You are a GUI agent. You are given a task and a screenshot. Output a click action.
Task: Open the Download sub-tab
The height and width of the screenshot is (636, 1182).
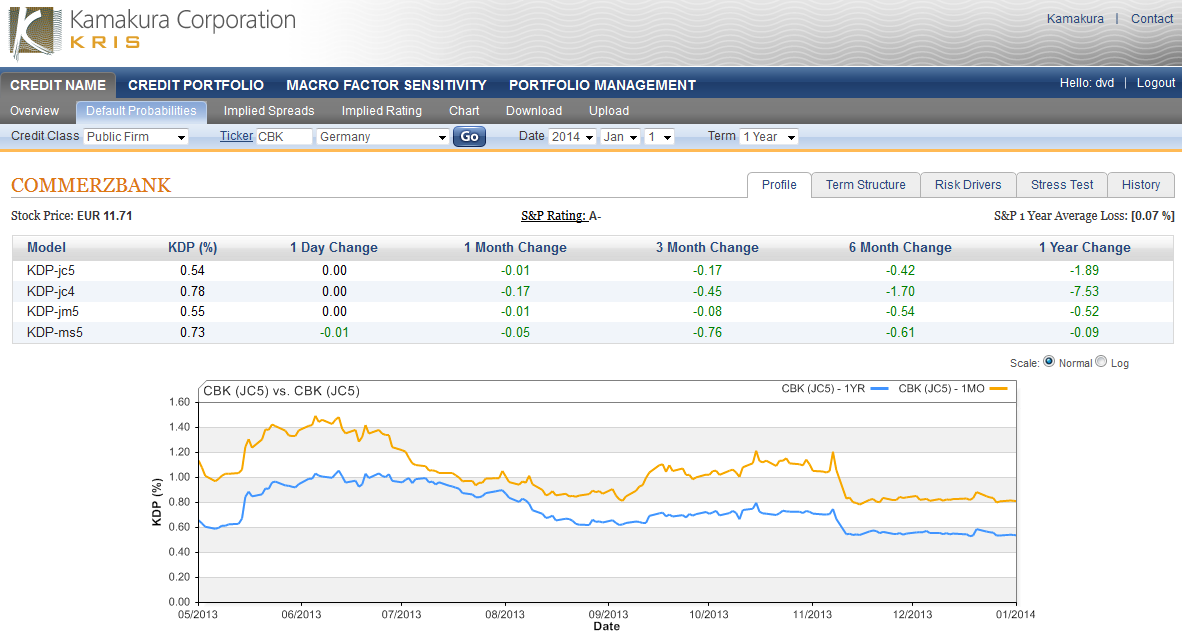(534, 111)
